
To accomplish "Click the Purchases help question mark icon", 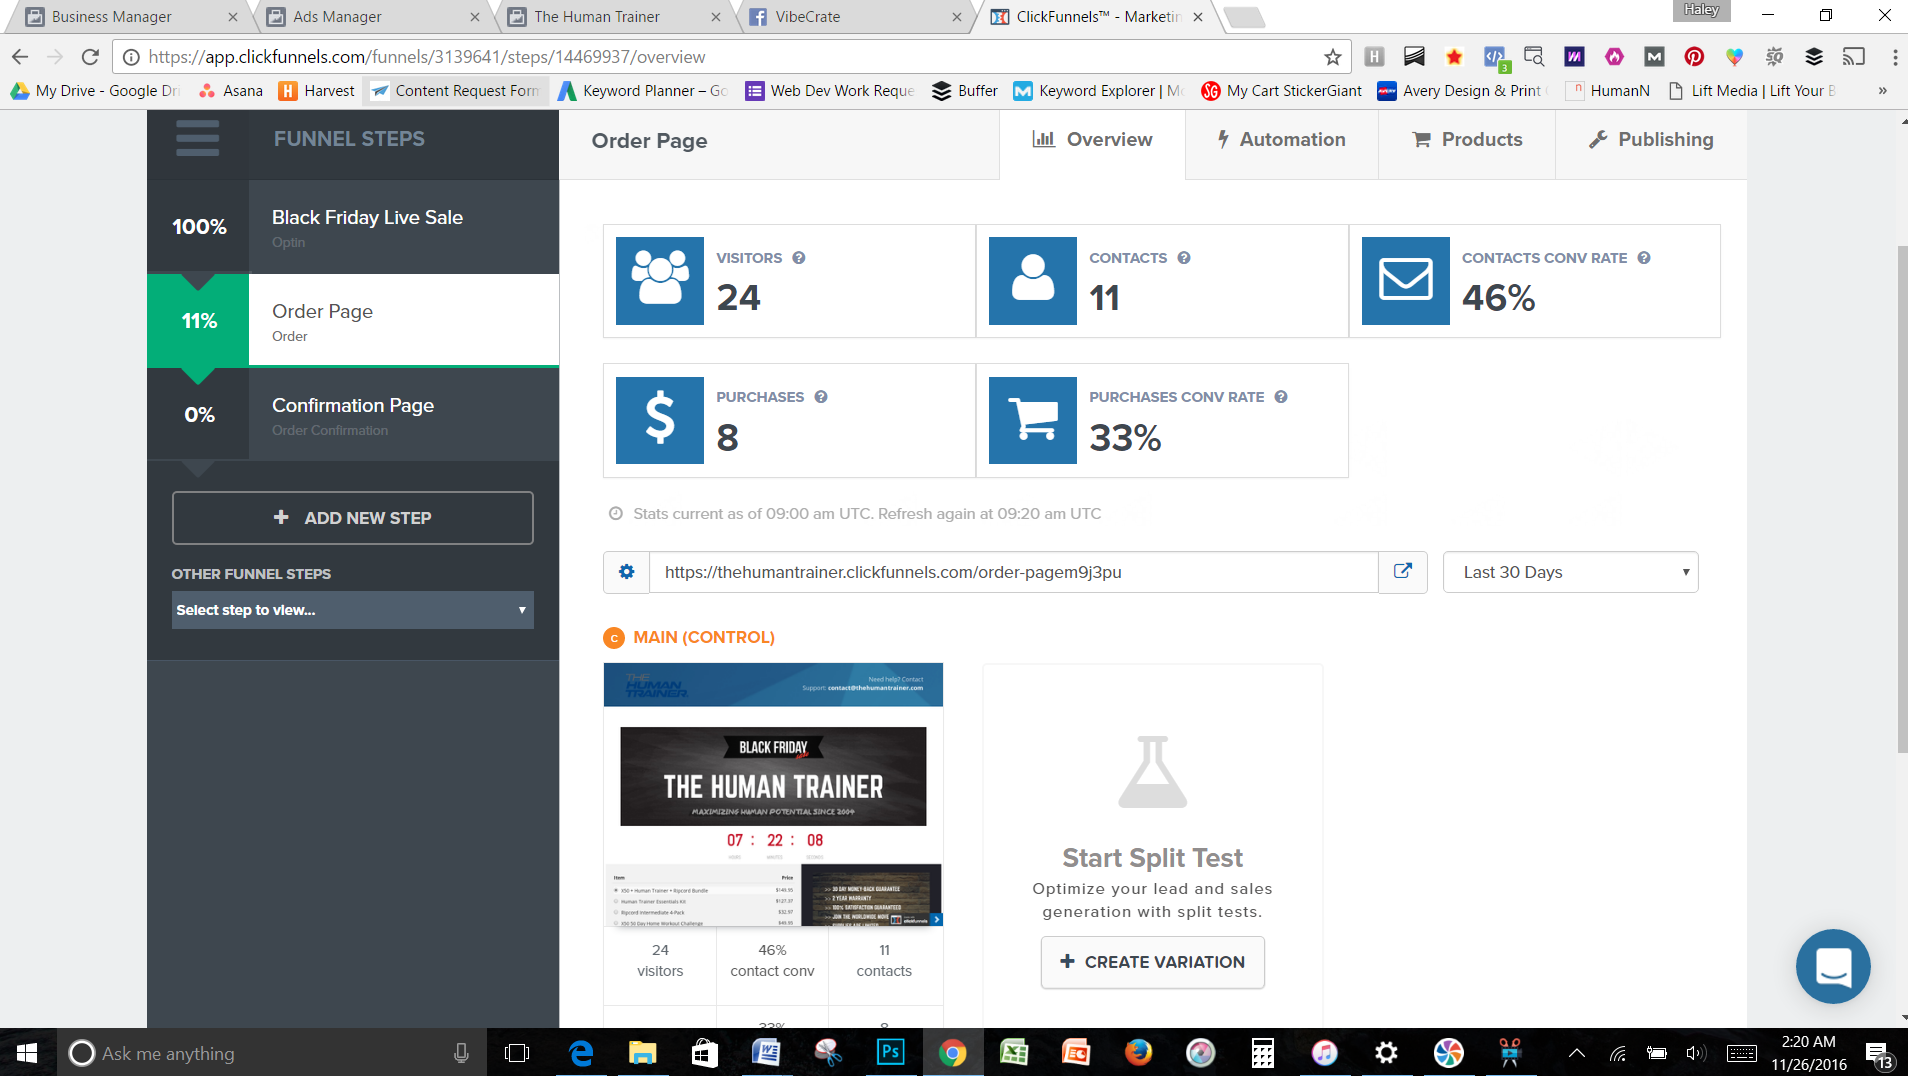I will 821,397.
